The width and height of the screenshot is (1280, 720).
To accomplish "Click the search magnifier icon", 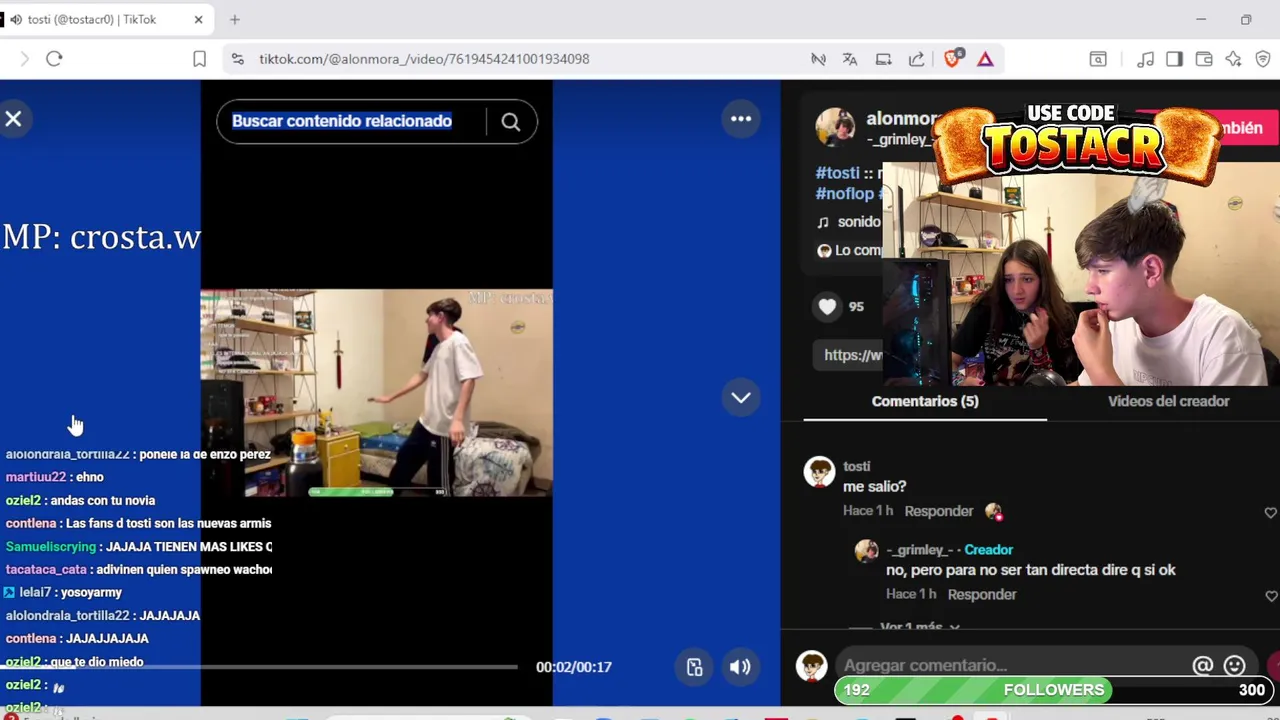I will pyautogui.click(x=511, y=122).
